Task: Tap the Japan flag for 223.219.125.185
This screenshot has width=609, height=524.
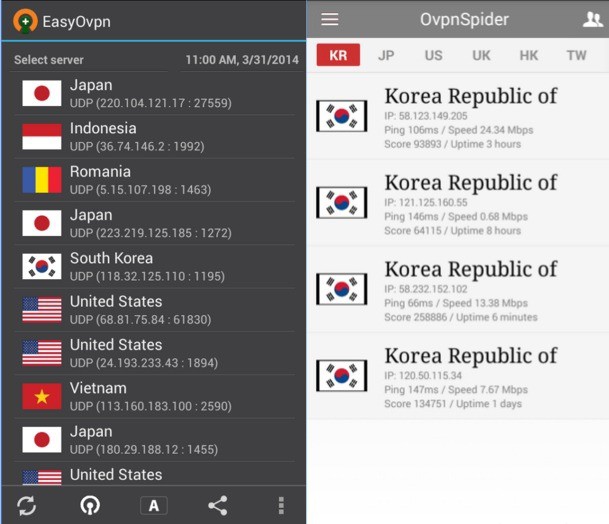Action: tap(42, 223)
